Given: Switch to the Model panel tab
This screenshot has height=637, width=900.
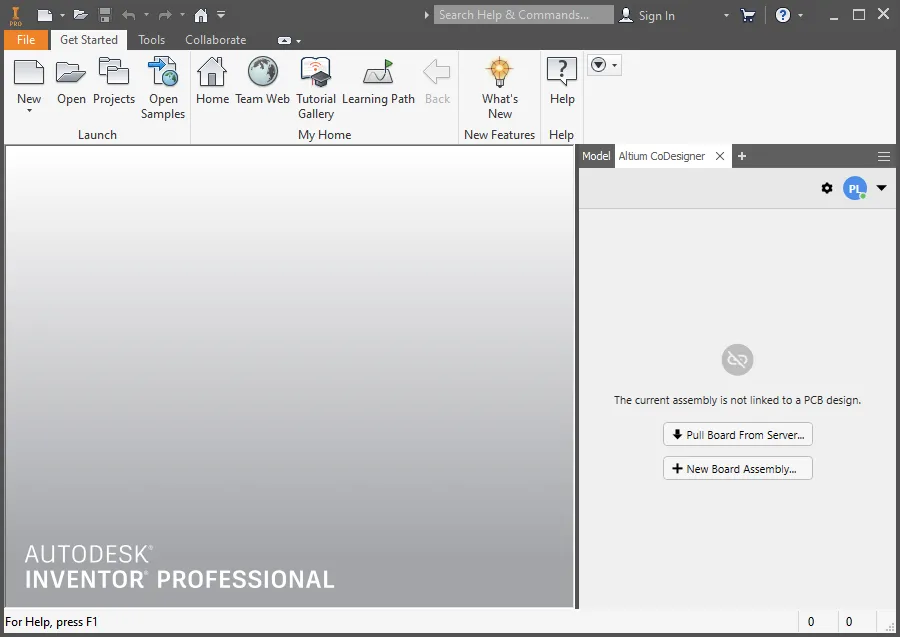Looking at the screenshot, I should (596, 156).
